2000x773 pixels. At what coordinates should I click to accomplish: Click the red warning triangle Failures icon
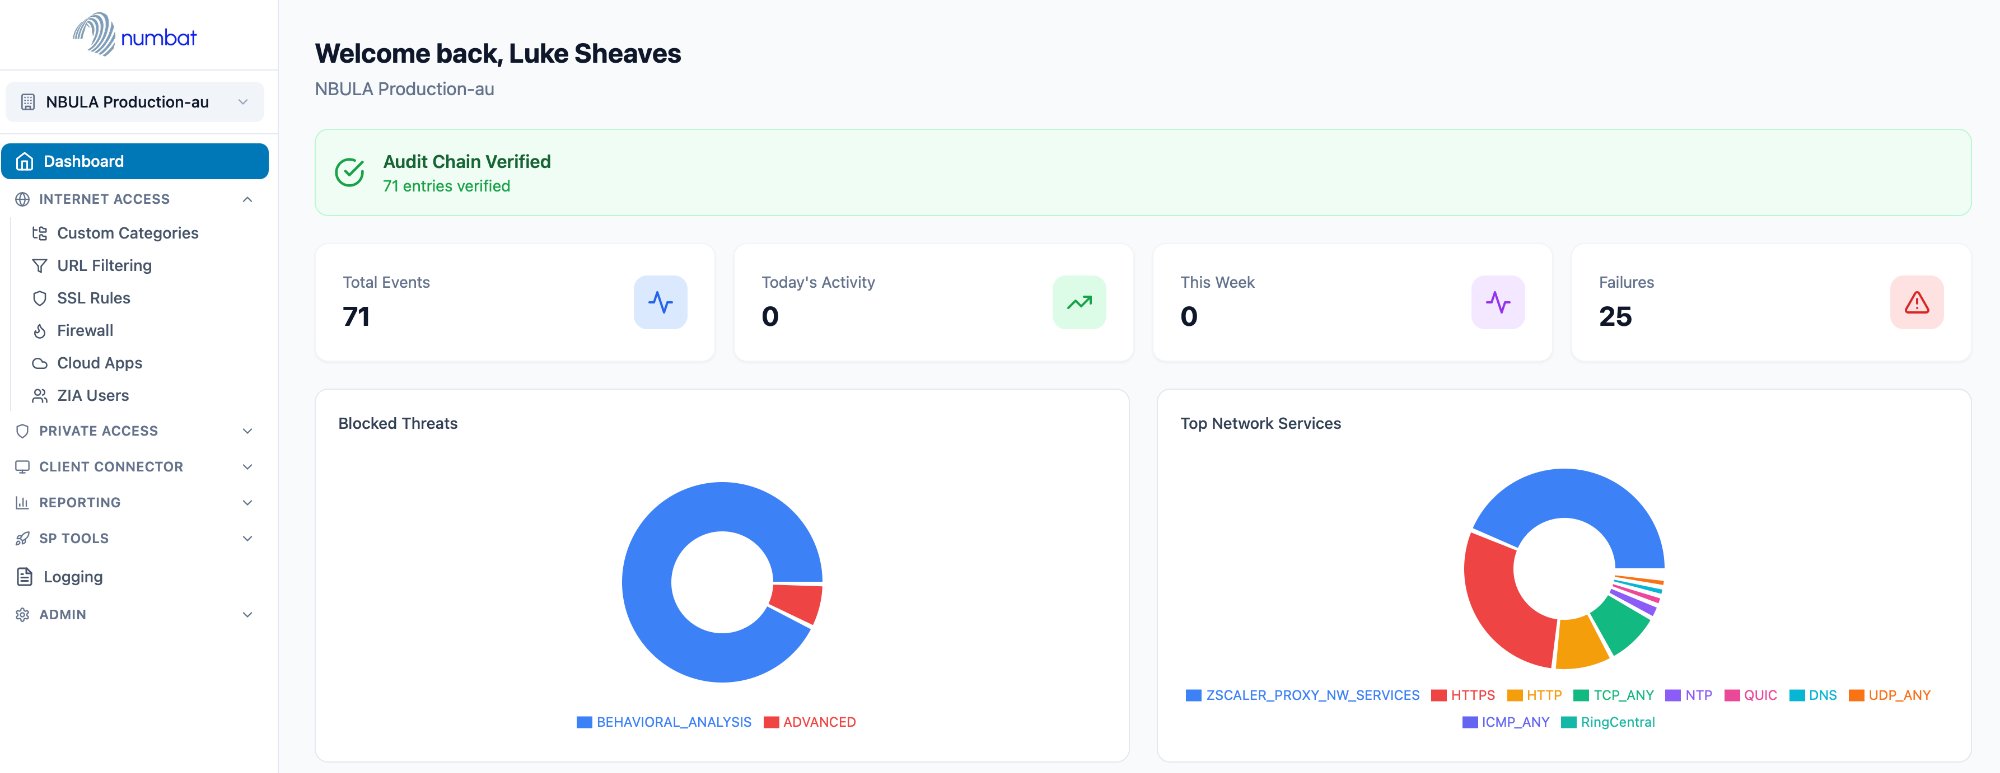click(1916, 302)
